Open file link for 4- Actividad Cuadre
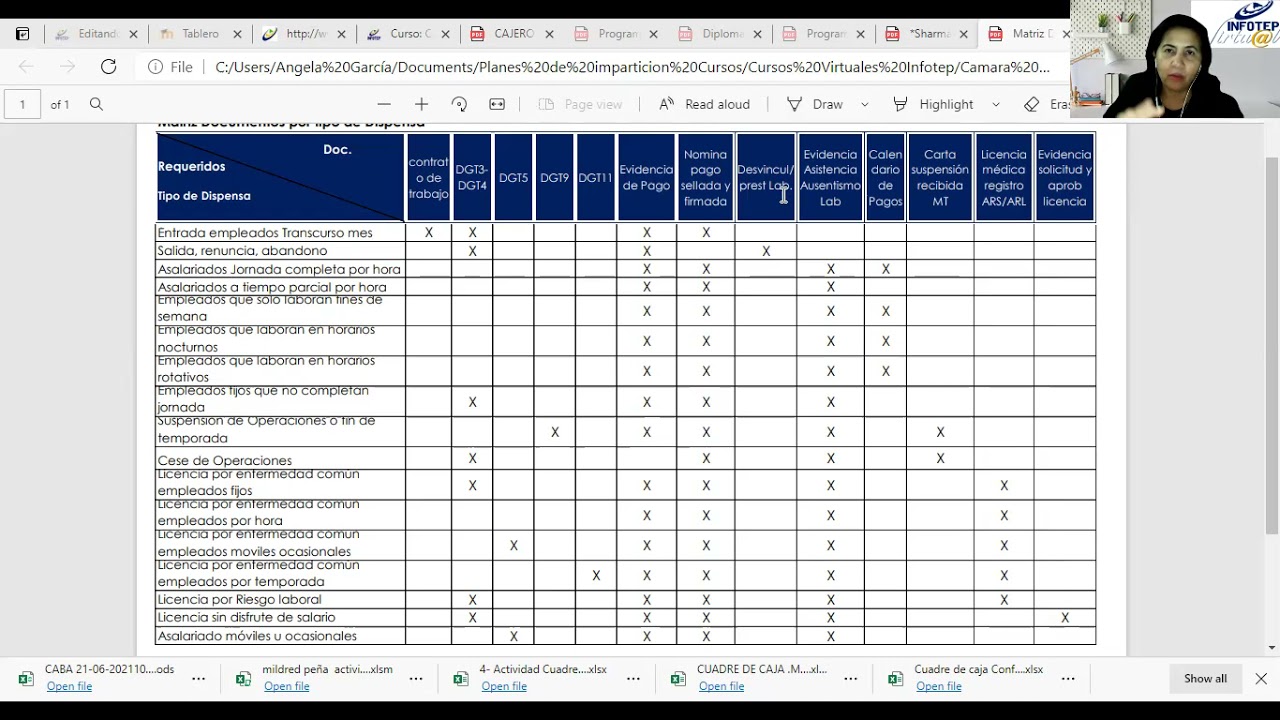 point(504,686)
